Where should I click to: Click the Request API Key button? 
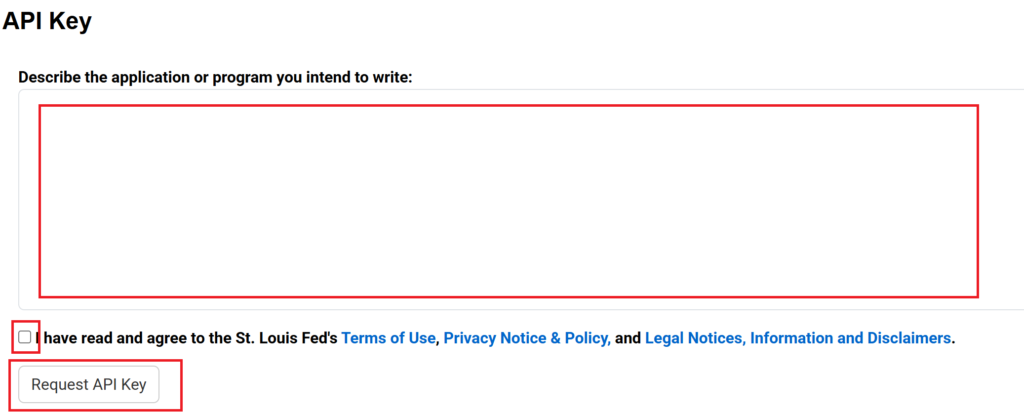[x=89, y=384]
